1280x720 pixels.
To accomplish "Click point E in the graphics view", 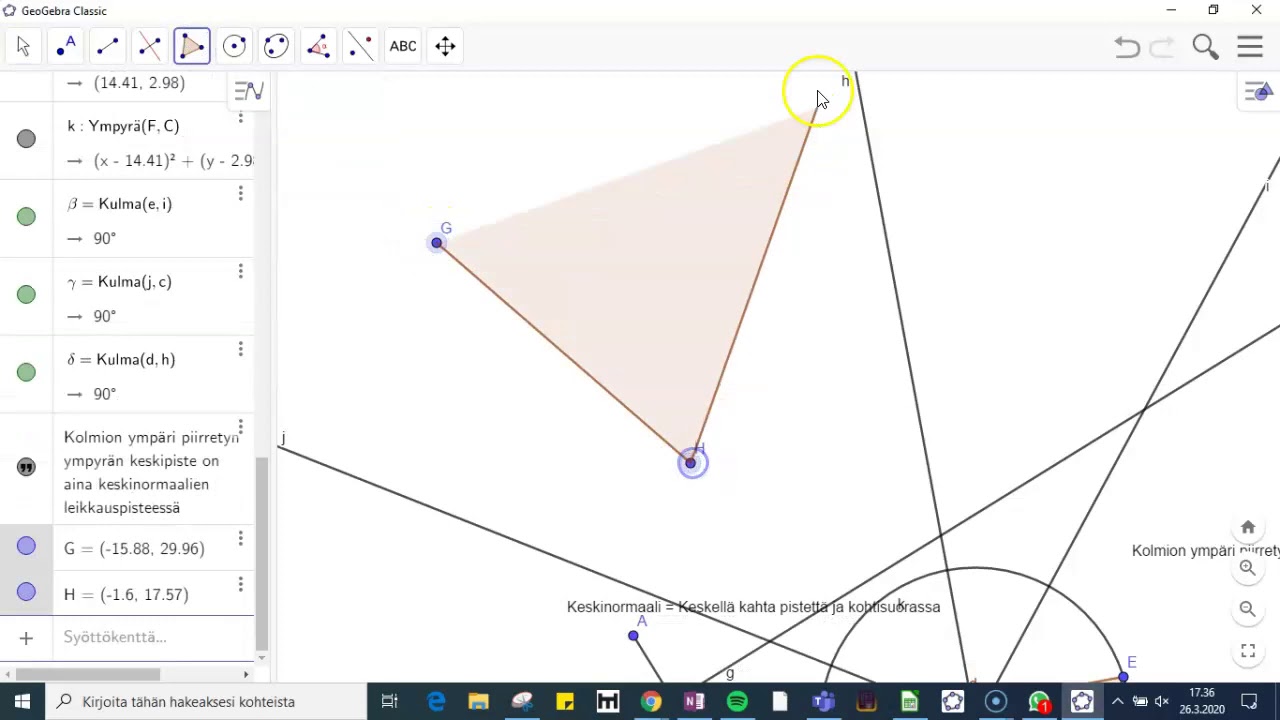I will coord(1123,677).
